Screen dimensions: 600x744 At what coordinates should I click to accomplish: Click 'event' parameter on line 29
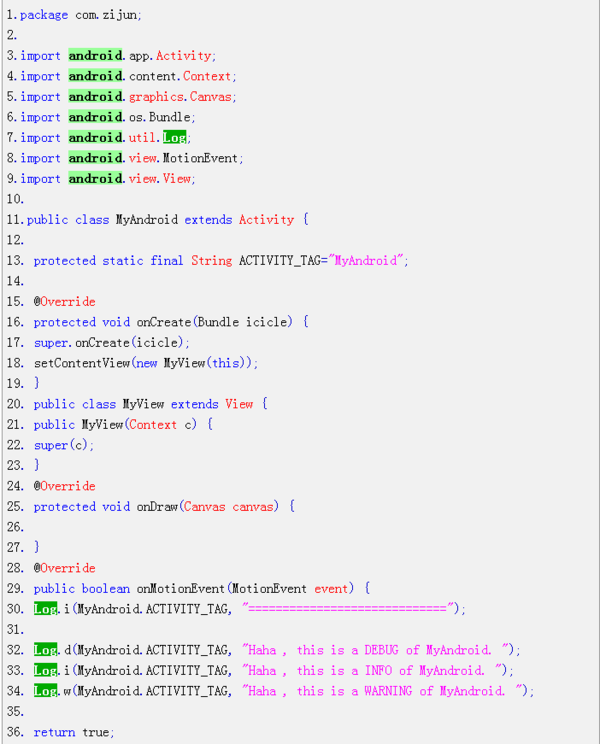click(331, 589)
